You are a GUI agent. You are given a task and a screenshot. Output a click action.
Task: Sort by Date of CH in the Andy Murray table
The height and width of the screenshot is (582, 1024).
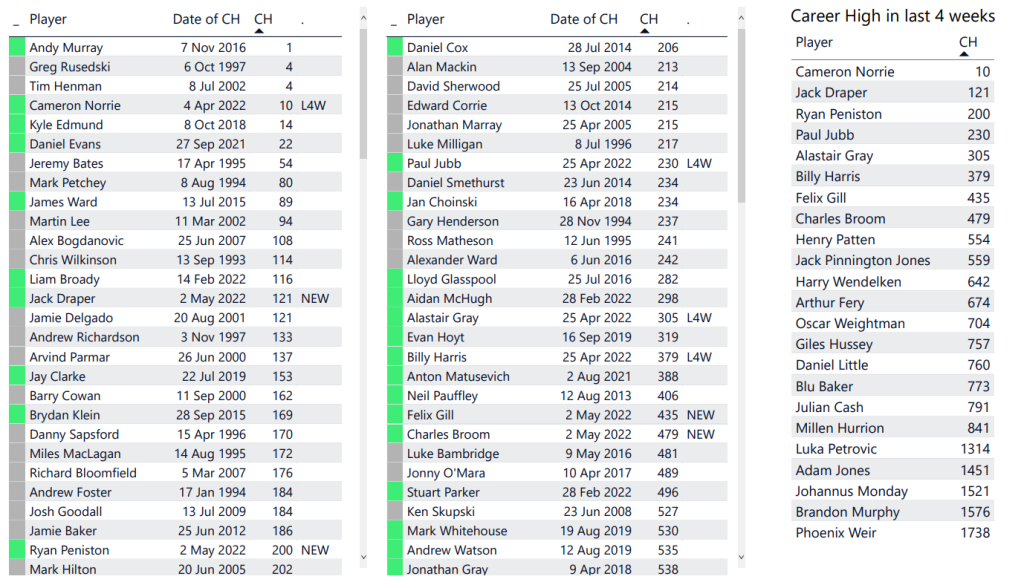click(x=206, y=19)
